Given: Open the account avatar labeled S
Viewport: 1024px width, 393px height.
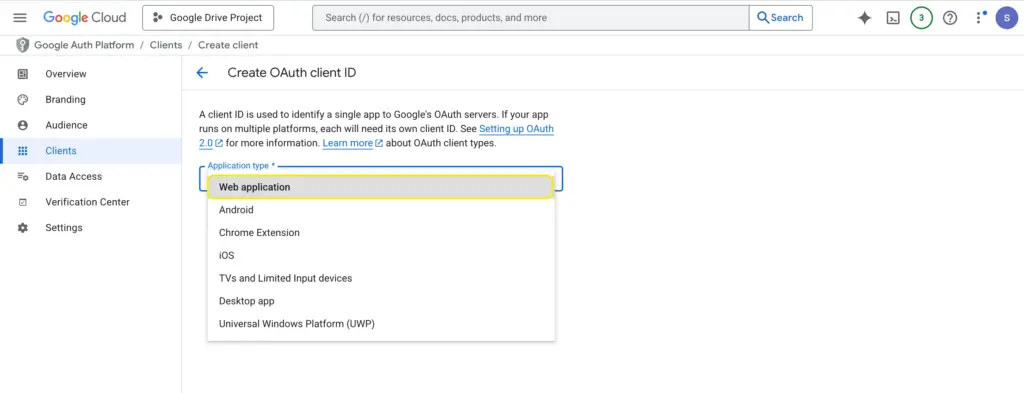Looking at the screenshot, I should coord(1006,18).
